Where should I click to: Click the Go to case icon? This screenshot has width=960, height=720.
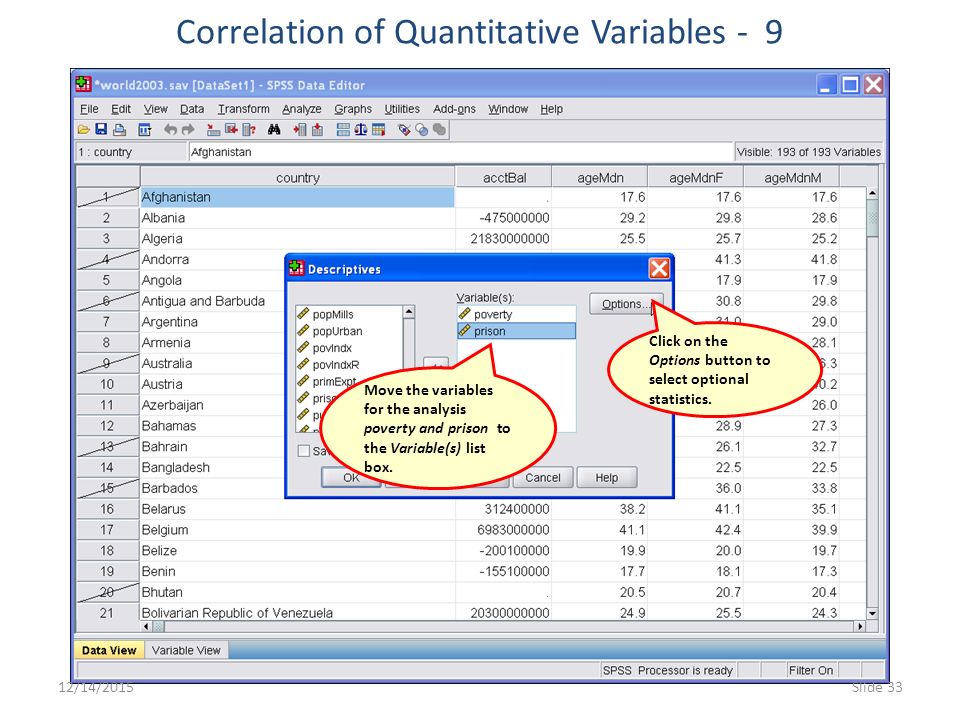[x=214, y=130]
